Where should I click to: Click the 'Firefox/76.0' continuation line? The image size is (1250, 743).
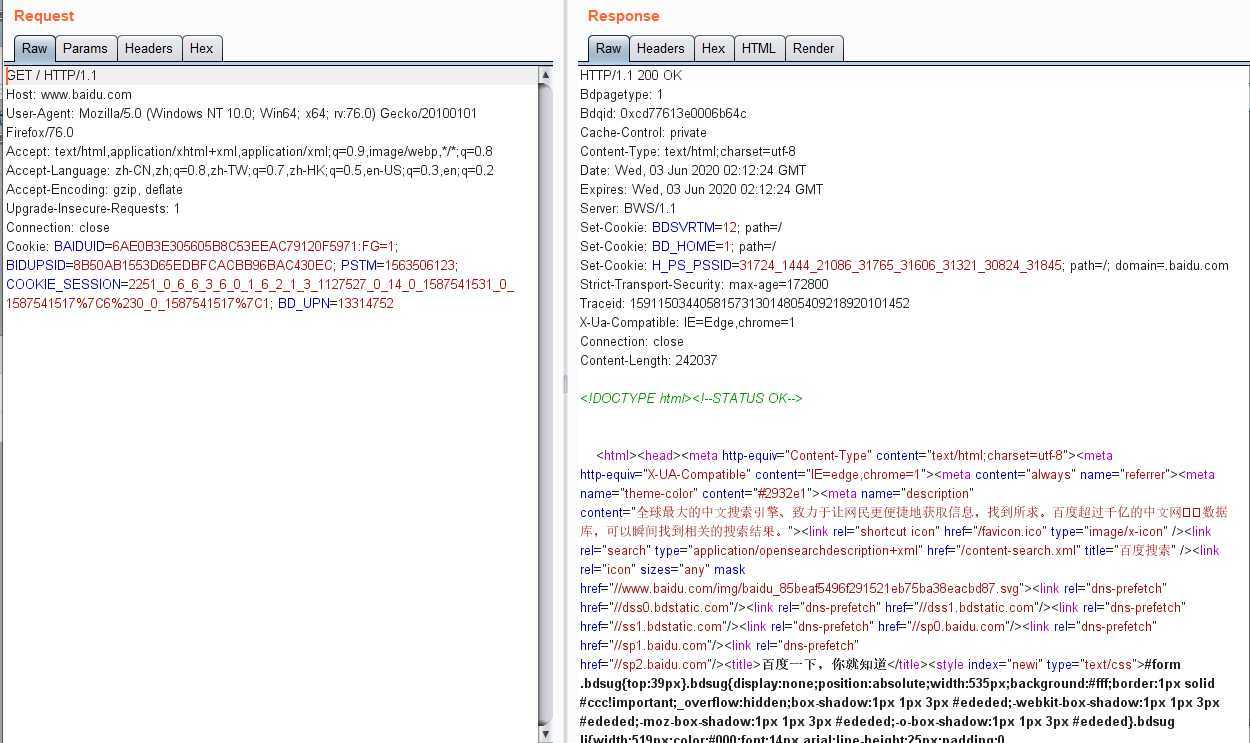click(40, 132)
